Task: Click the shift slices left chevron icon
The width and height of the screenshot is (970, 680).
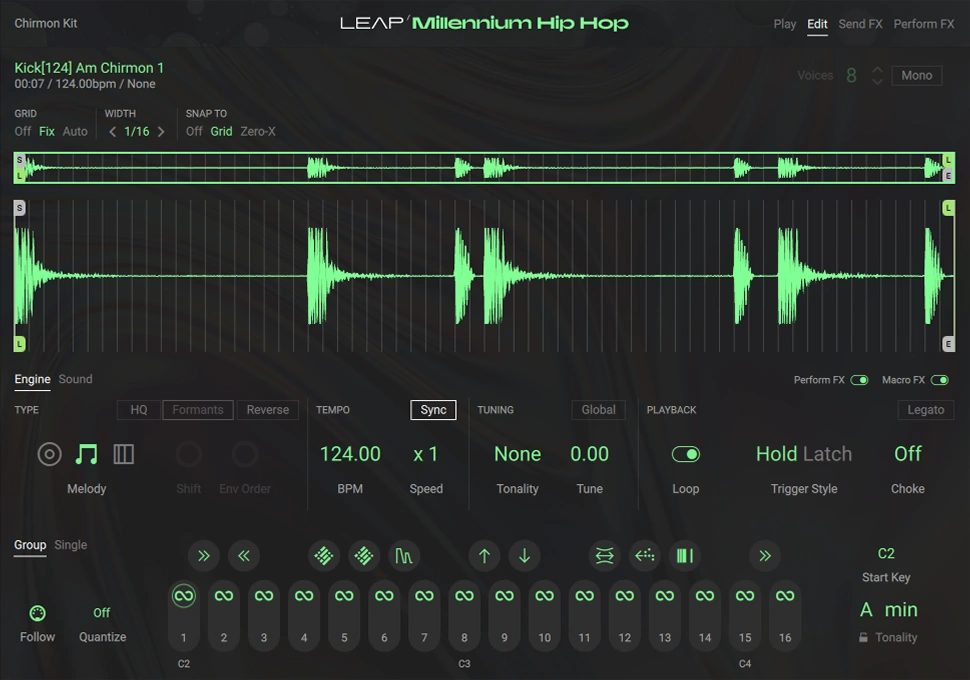Action: (x=244, y=556)
